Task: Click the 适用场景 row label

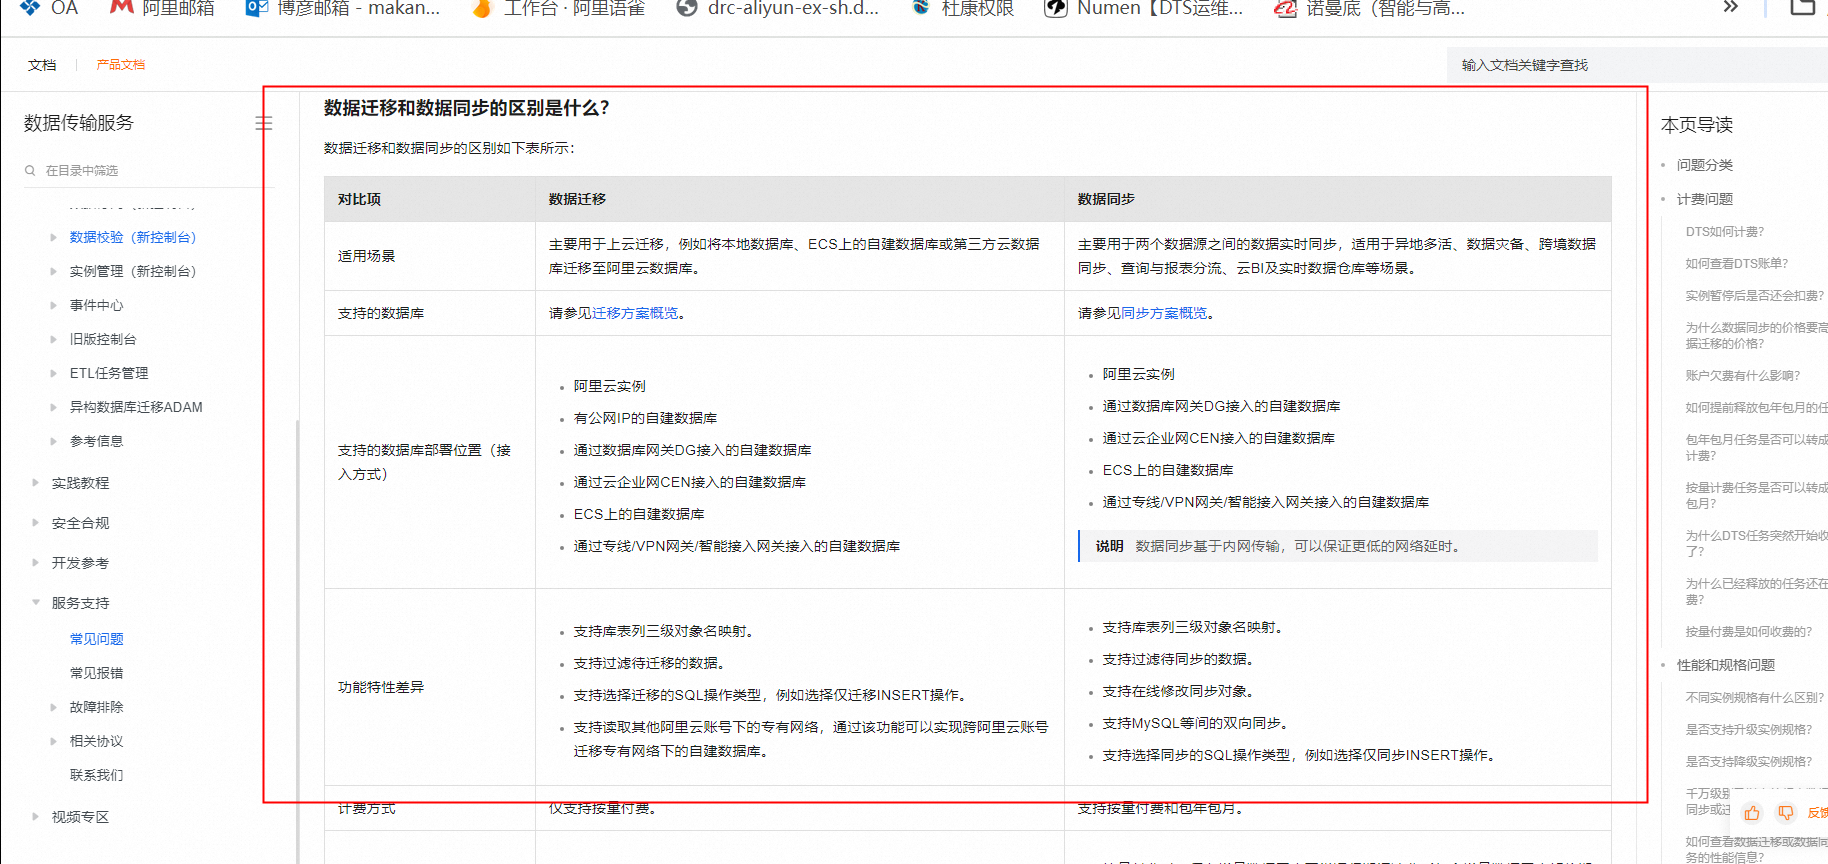Action: 366,256
